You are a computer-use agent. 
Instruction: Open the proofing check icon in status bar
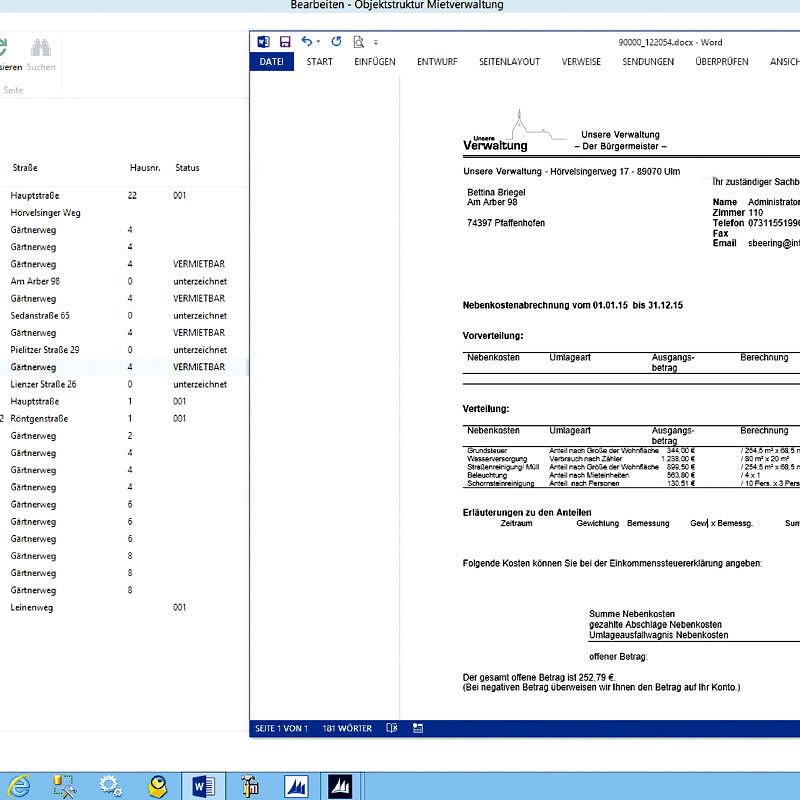point(393,728)
